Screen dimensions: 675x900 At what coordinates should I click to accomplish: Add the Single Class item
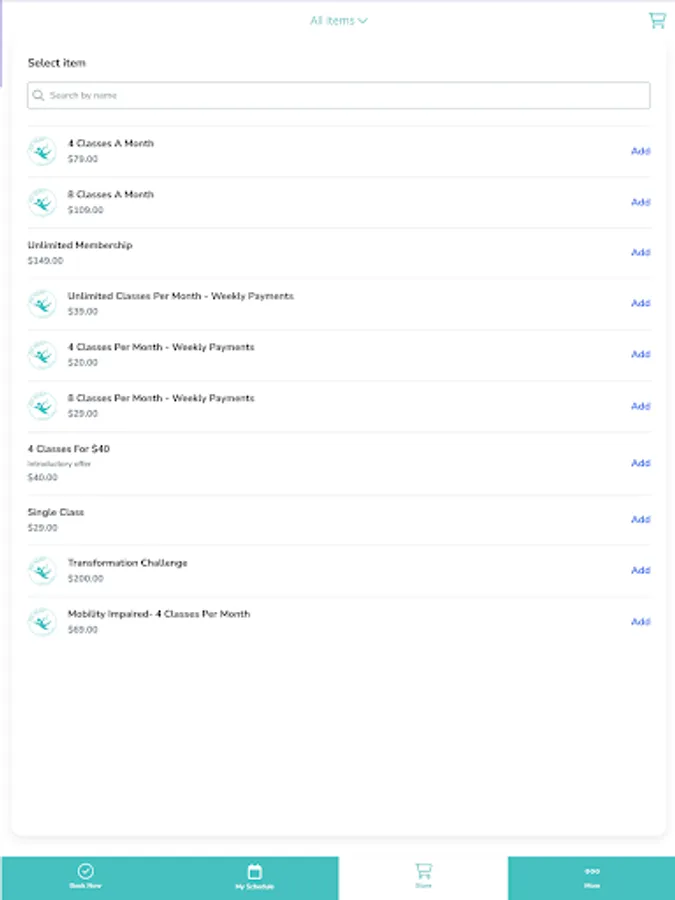click(x=641, y=519)
